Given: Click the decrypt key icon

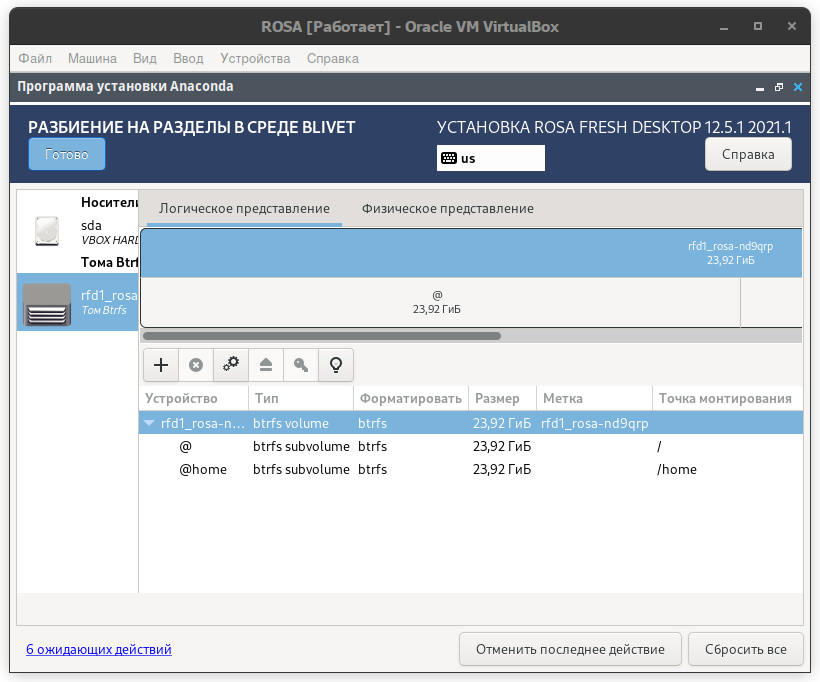Looking at the screenshot, I should point(301,365).
